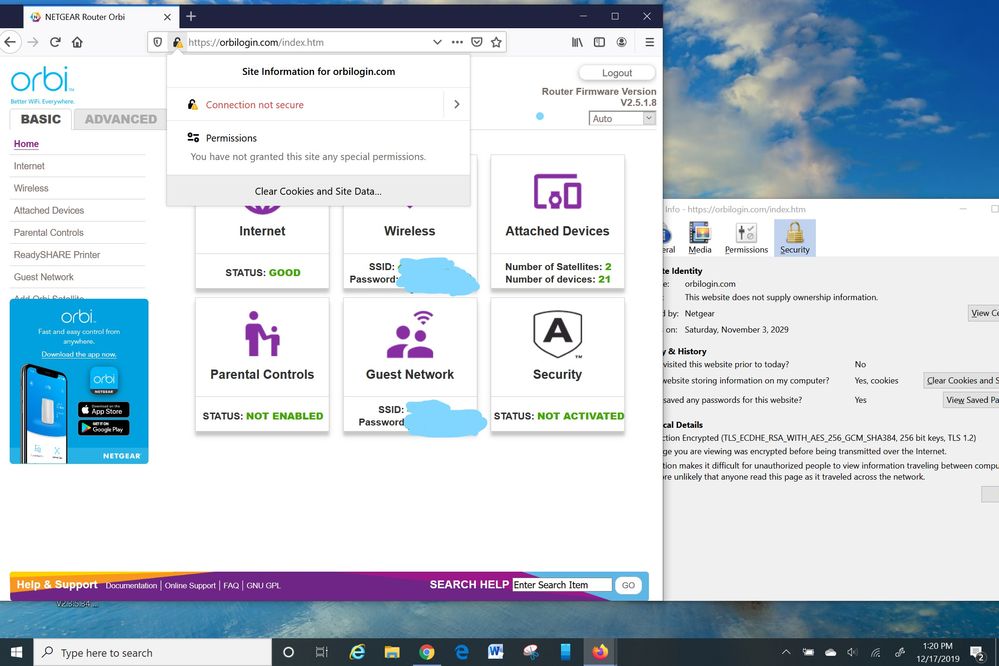Open the URL bar history dropdown arrow
Viewport: 999px width, 666px height.
[437, 42]
